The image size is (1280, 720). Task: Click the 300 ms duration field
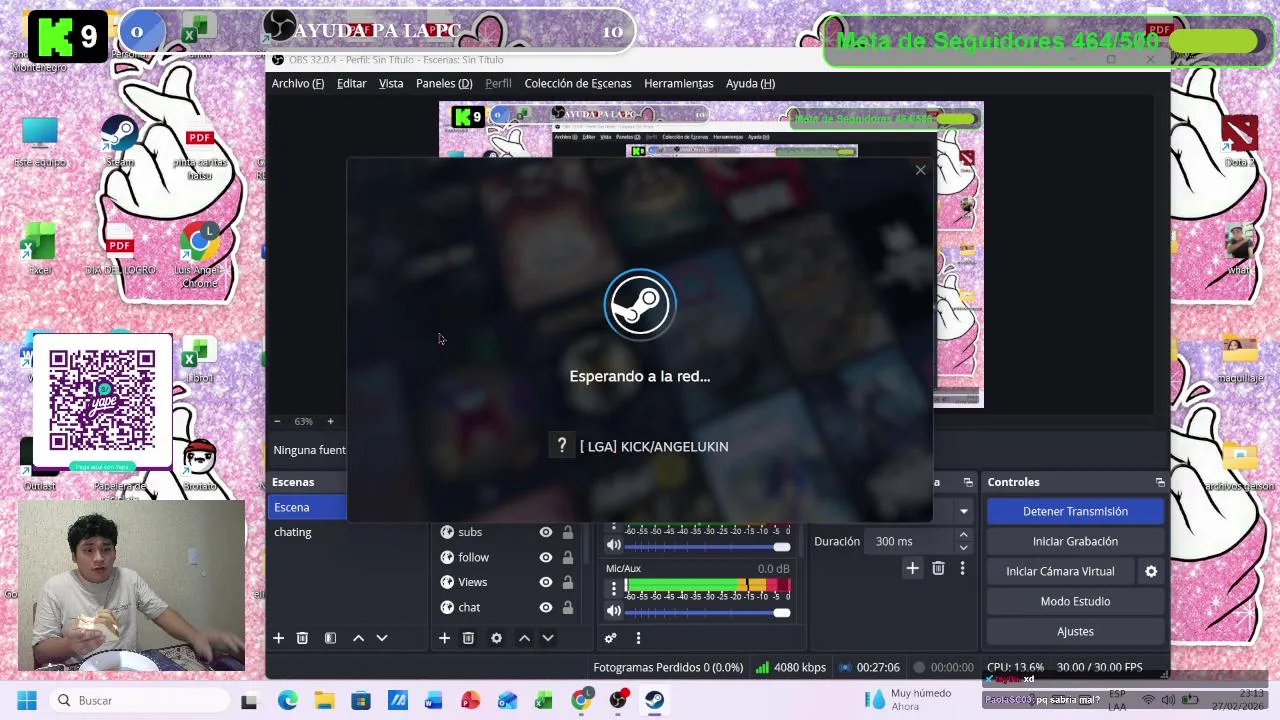click(910, 541)
